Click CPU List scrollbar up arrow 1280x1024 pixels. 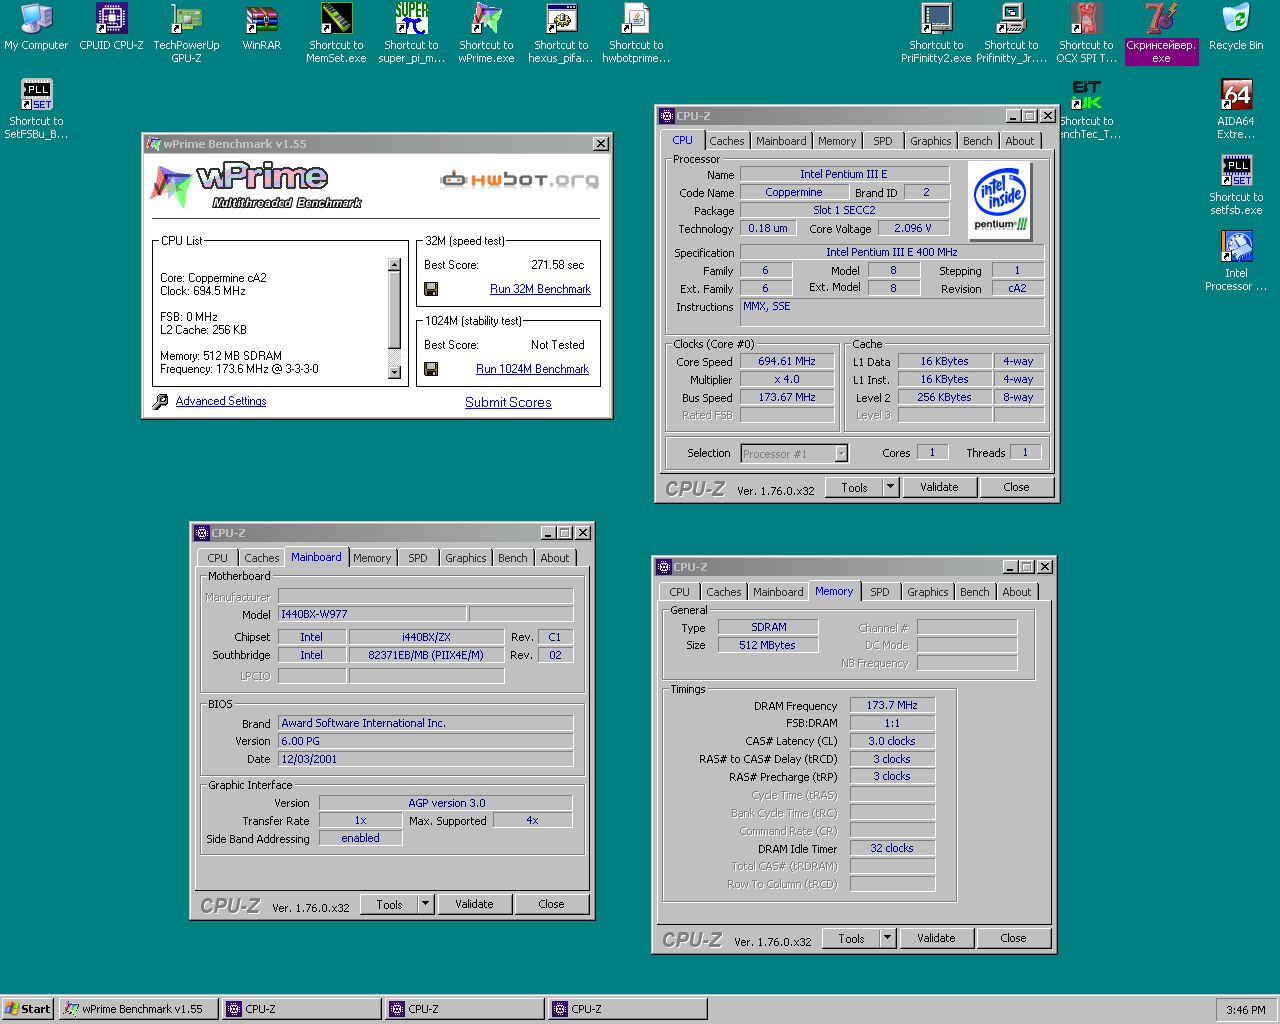tap(394, 265)
